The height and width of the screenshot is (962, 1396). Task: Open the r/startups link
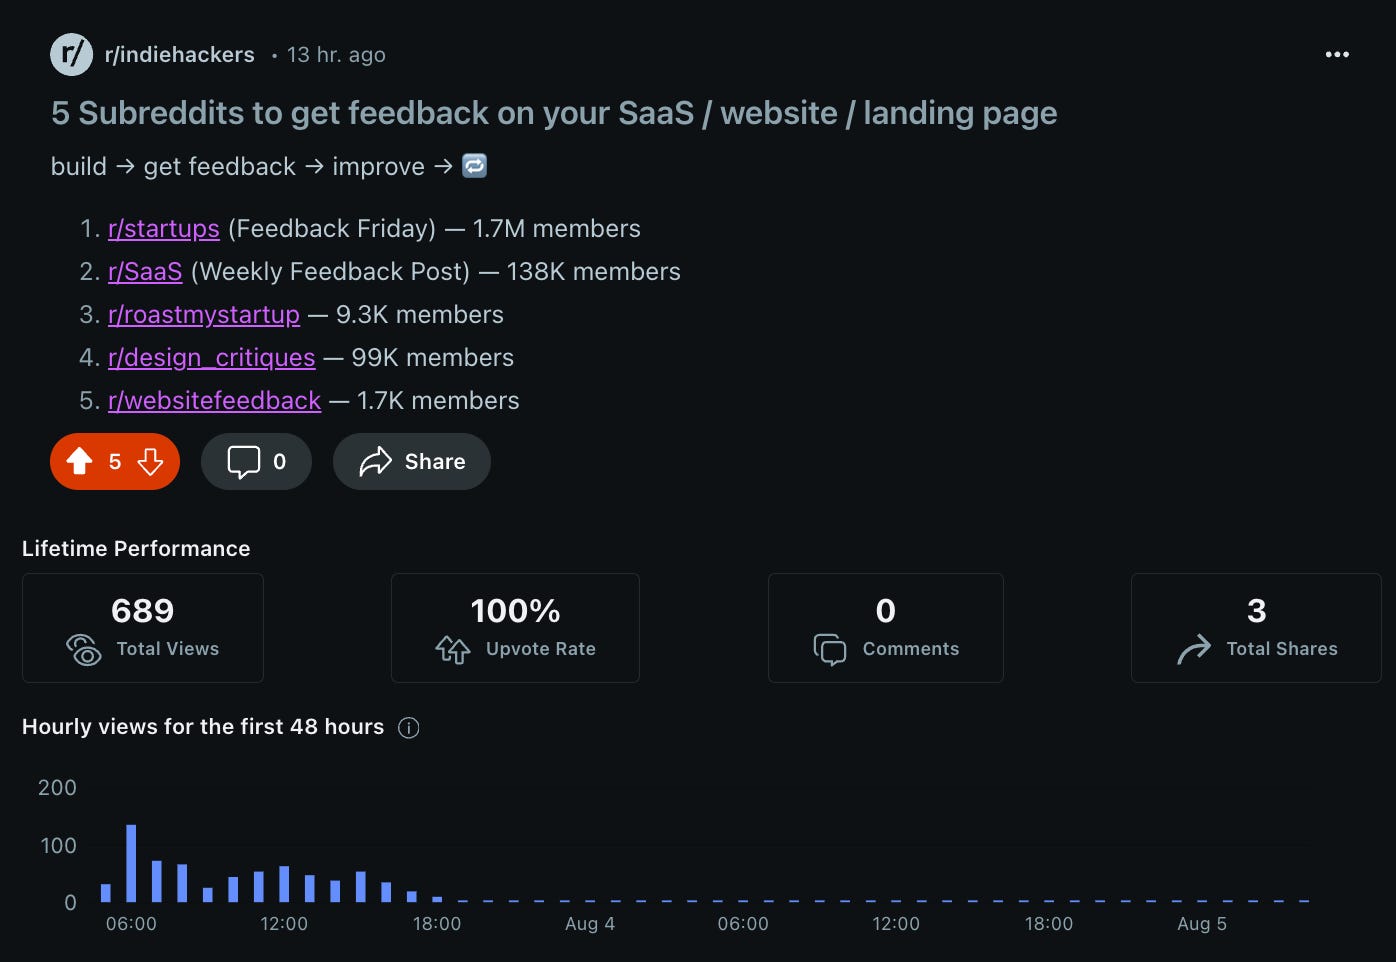tap(164, 228)
